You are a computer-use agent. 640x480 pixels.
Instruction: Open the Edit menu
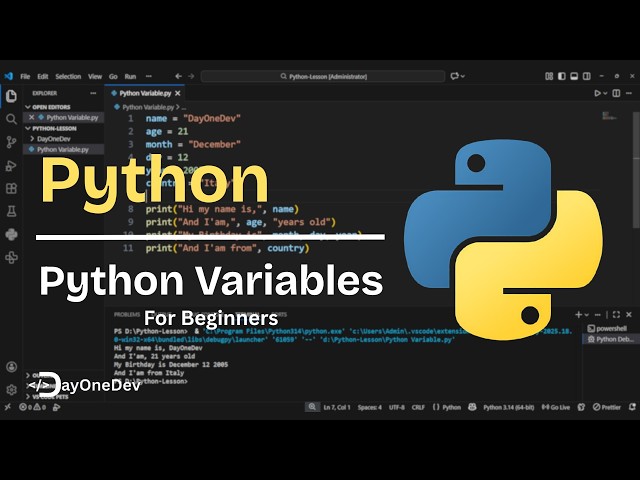point(42,76)
